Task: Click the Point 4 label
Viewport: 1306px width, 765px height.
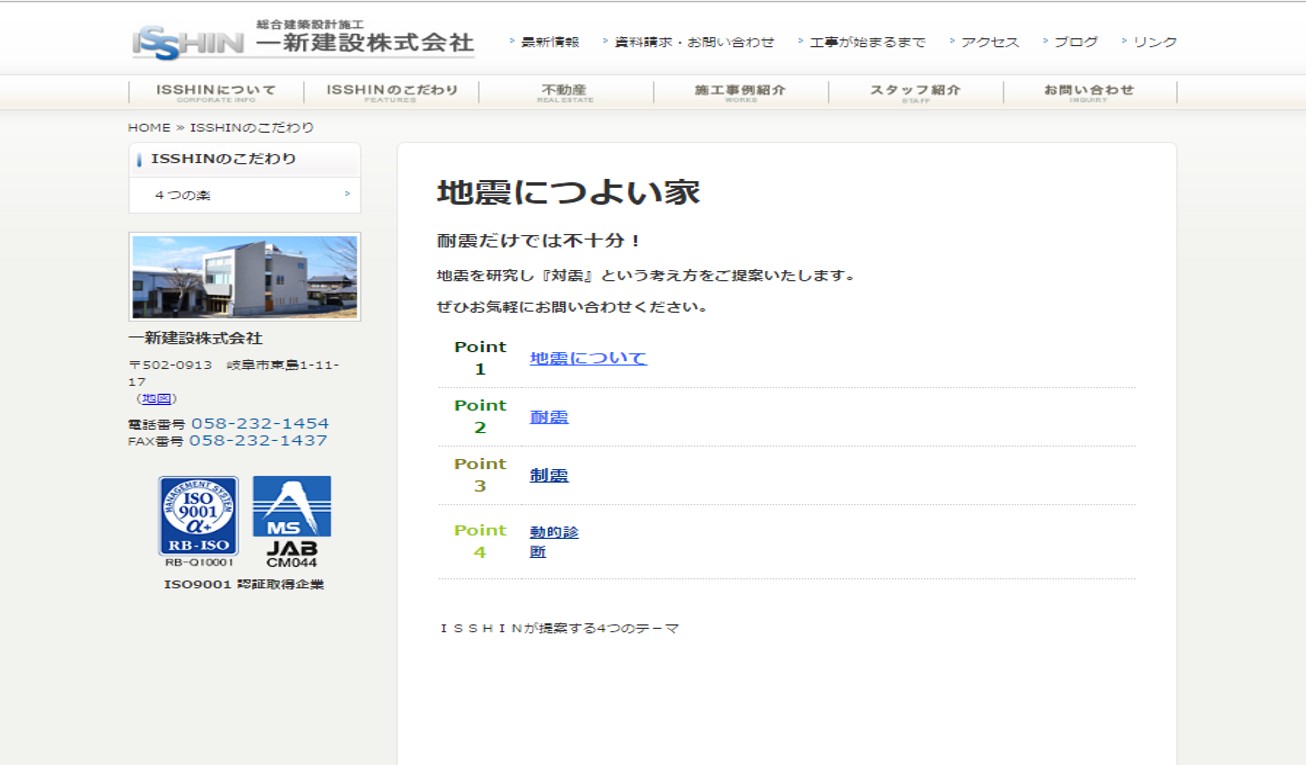Action: (x=480, y=541)
